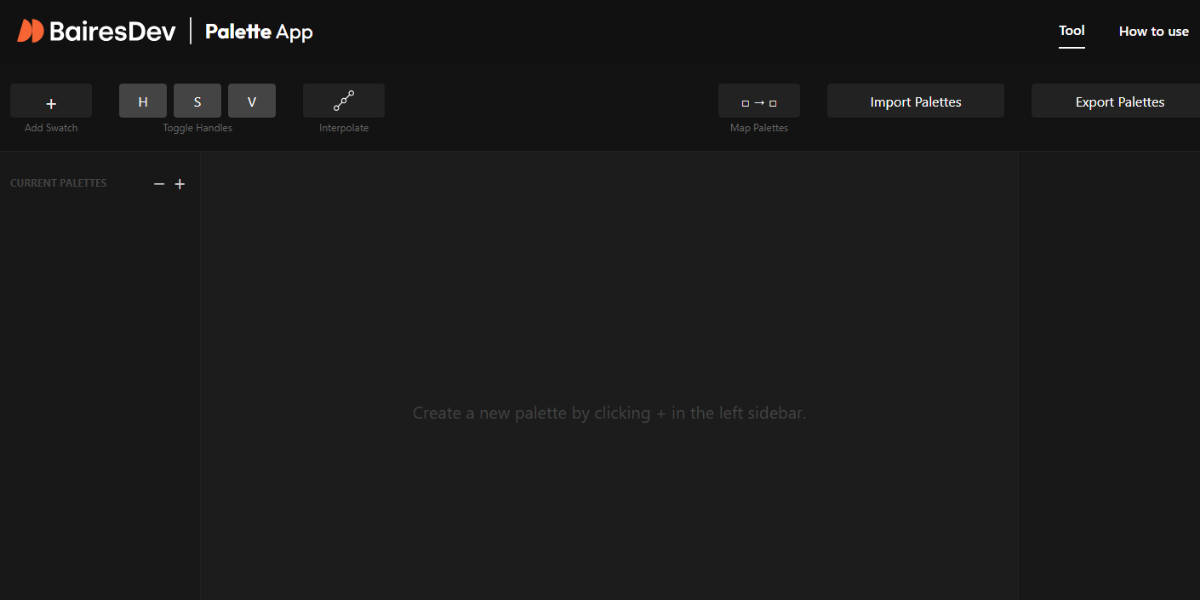Click the Palette App title text
Image resolution: width=1200 pixels, height=600 pixels.
click(x=259, y=32)
